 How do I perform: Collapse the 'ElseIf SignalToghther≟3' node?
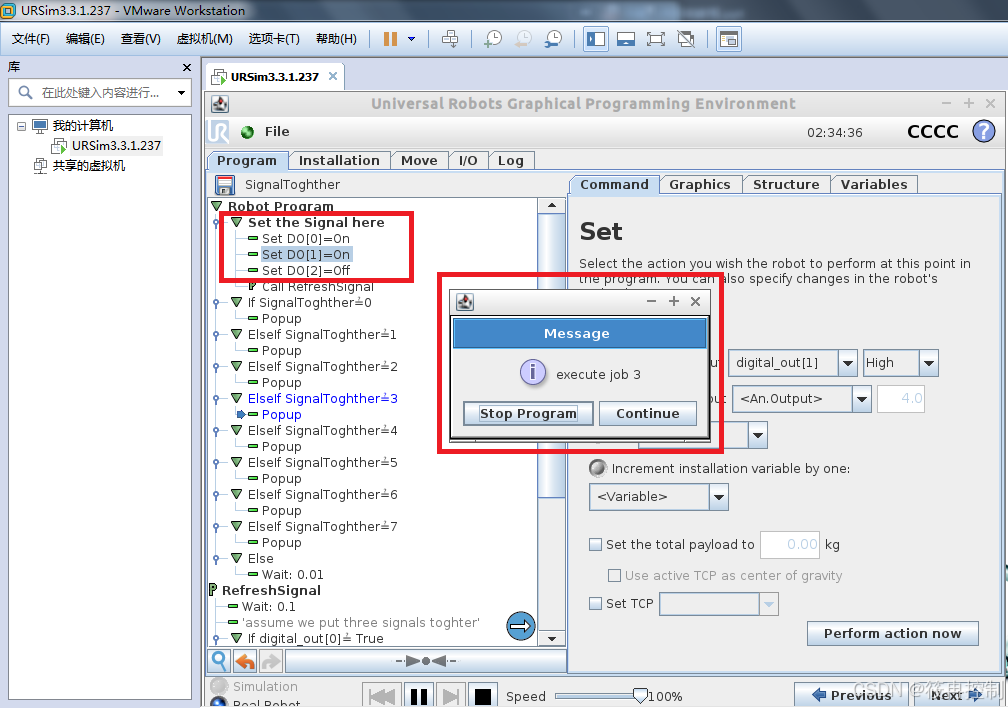coord(237,398)
